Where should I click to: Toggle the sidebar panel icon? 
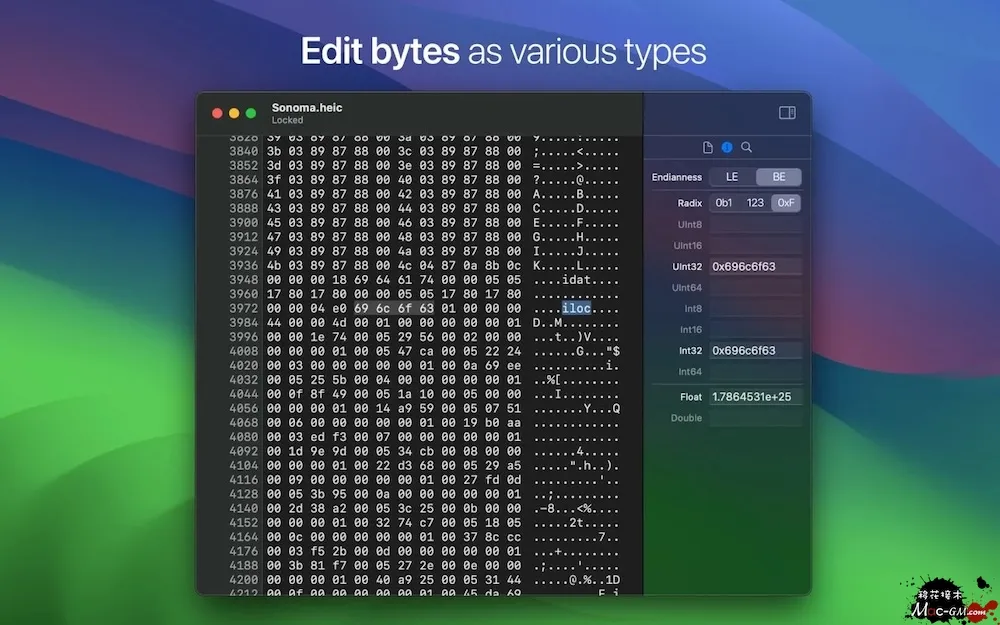coord(787,113)
